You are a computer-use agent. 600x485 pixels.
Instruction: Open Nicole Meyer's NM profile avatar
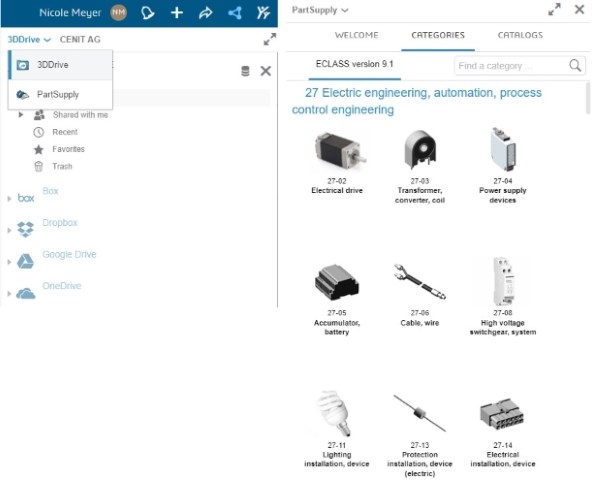118,13
